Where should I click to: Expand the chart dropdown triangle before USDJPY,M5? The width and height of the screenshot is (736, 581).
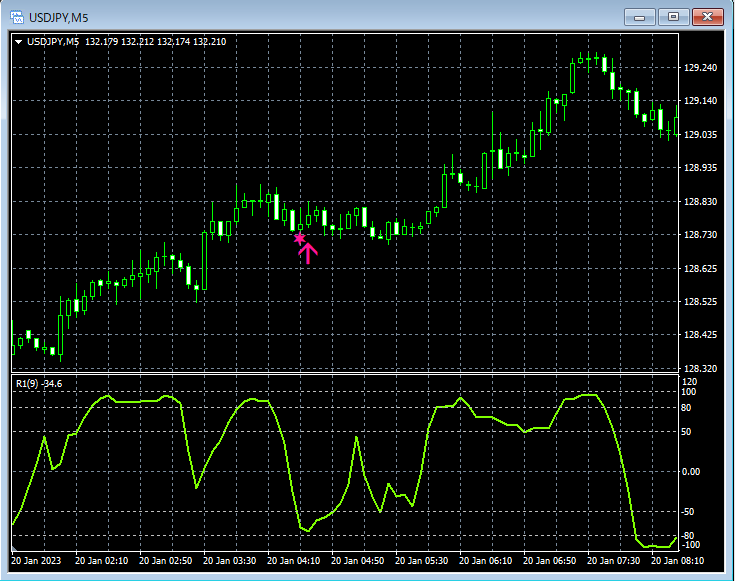(19, 42)
